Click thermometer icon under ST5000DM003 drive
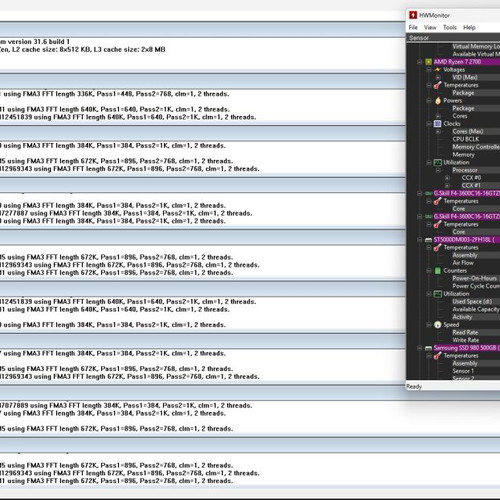Viewport: 500px width, 500px height. [x=438, y=247]
